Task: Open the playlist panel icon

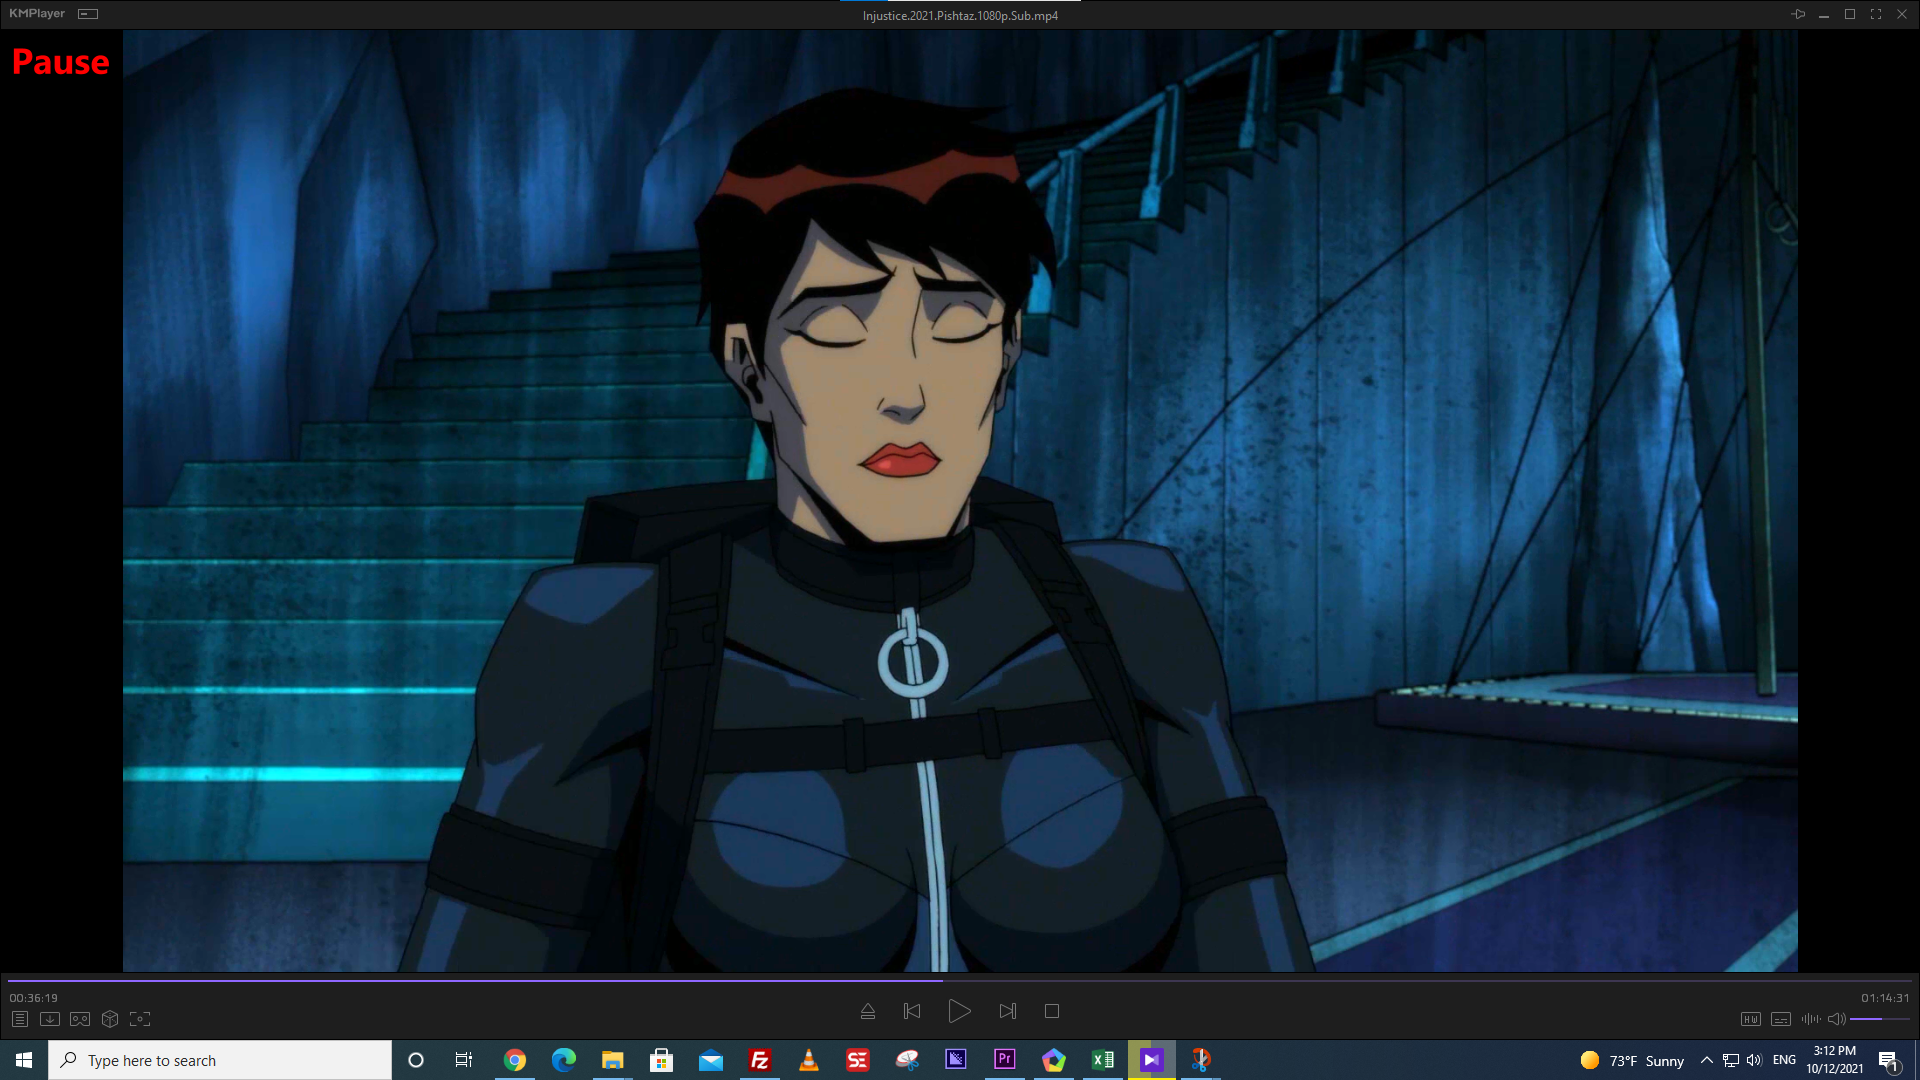Action: point(20,1019)
